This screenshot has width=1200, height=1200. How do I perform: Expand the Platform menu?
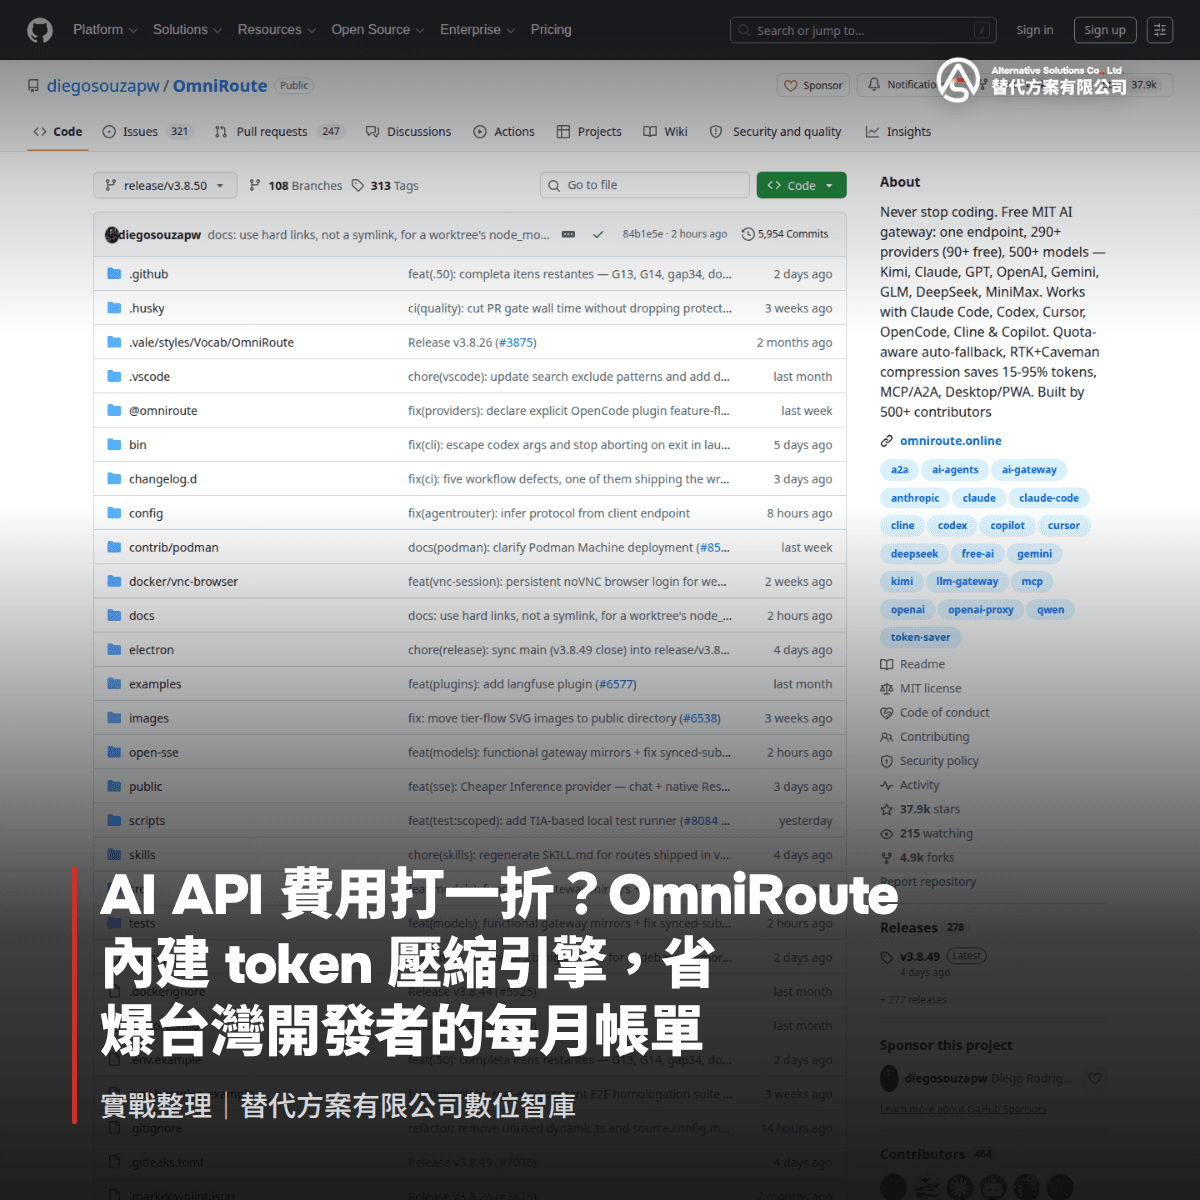tap(105, 30)
